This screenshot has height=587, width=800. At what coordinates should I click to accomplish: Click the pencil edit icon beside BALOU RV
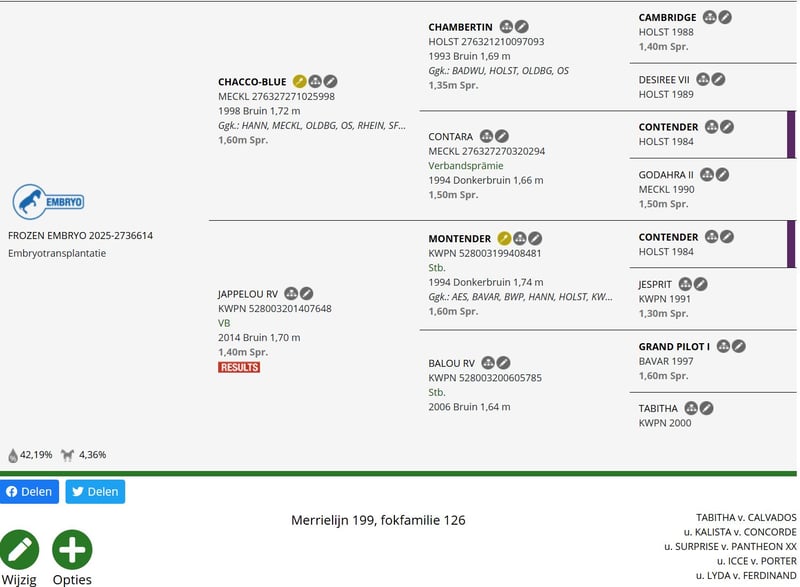[504, 362]
